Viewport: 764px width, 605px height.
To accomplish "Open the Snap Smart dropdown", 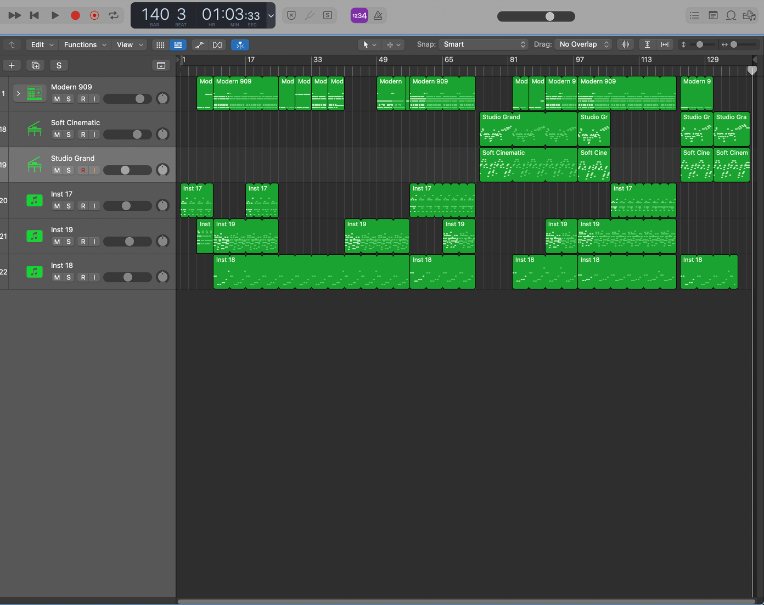I will coord(483,44).
